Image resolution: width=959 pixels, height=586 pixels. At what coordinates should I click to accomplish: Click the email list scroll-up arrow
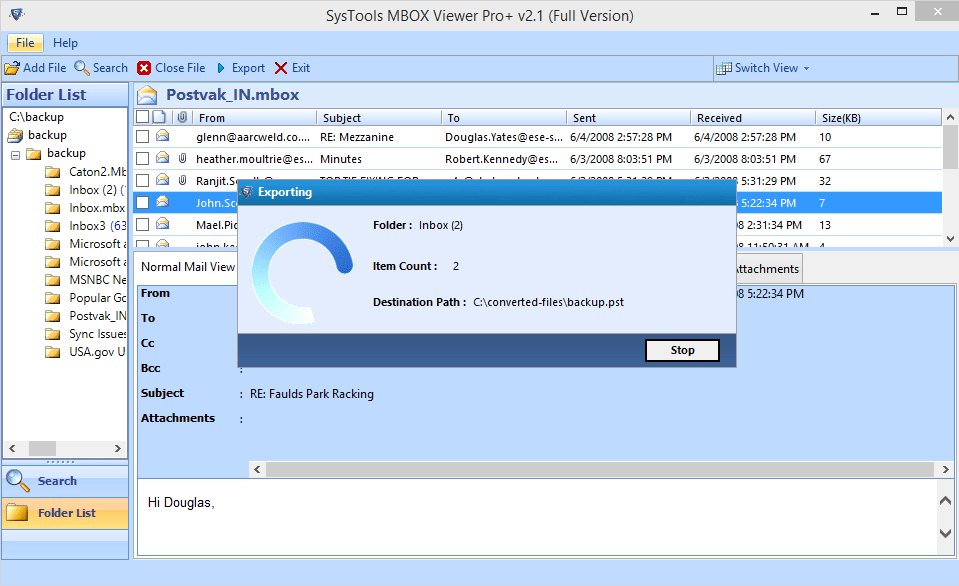tap(950, 117)
